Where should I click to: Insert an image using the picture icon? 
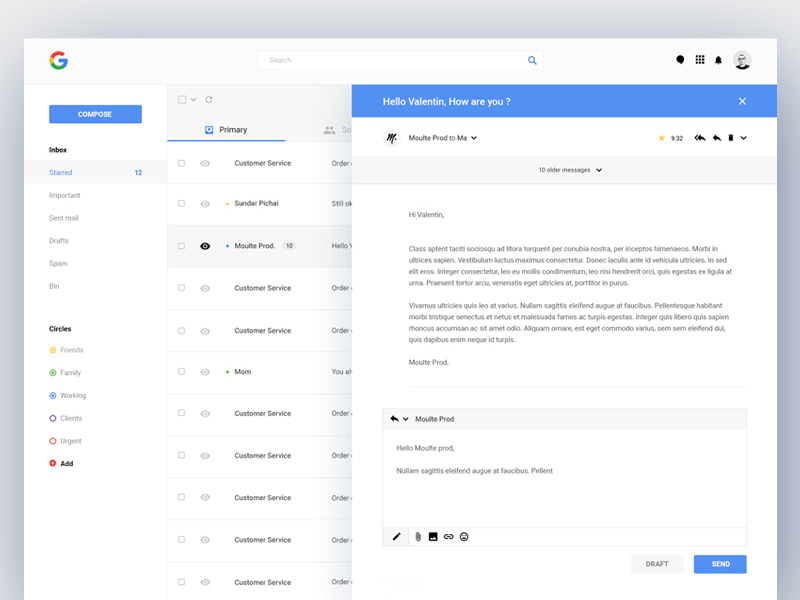(433, 537)
